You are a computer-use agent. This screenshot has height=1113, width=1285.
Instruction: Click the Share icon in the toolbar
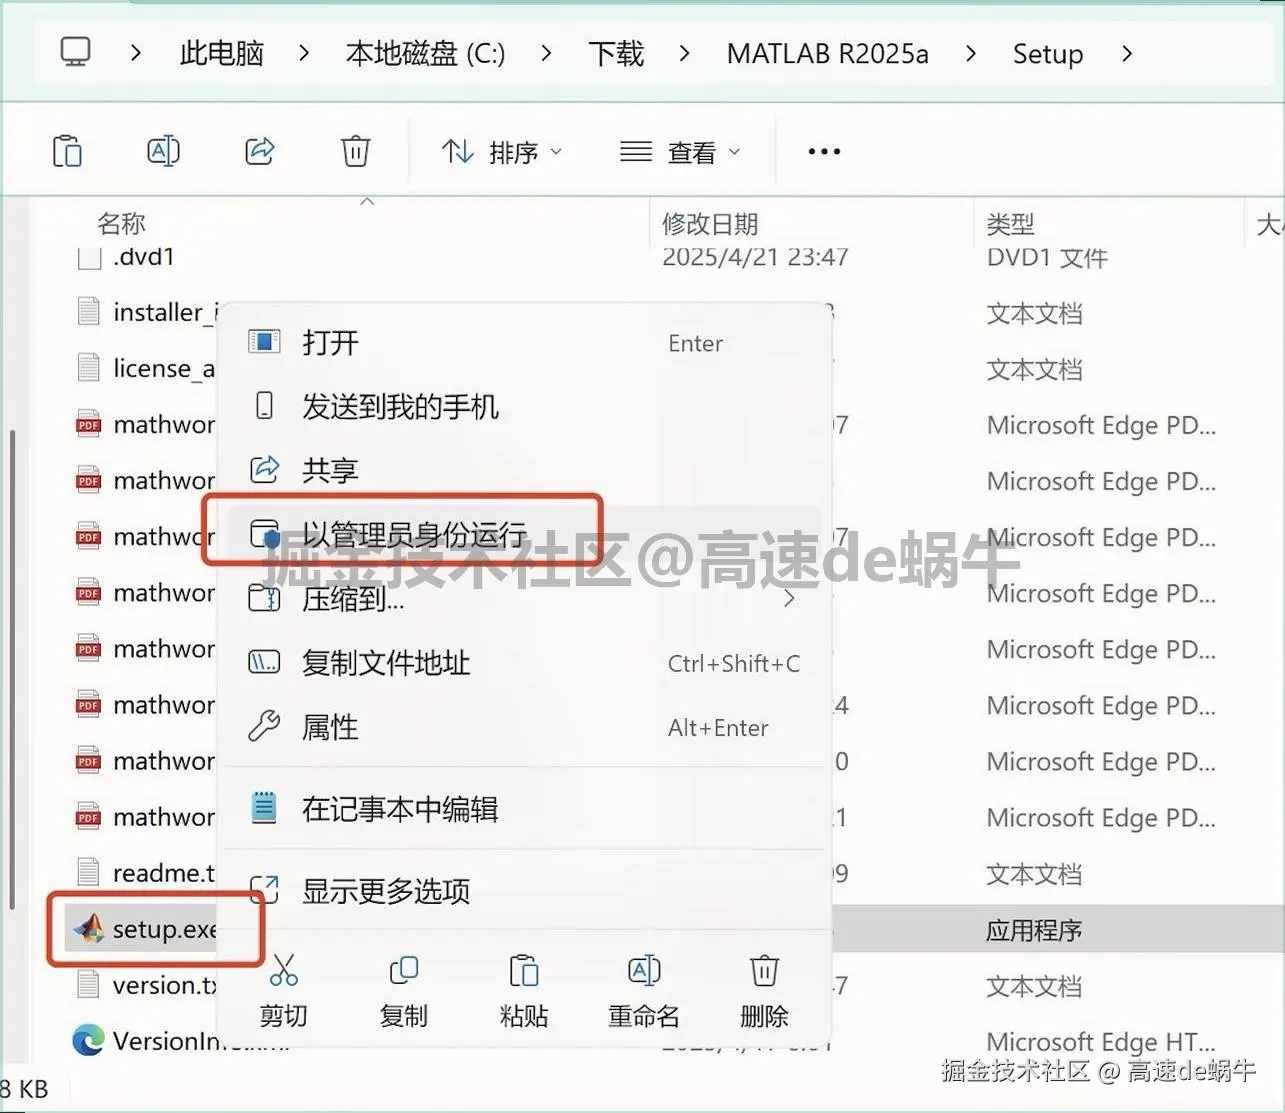click(259, 150)
